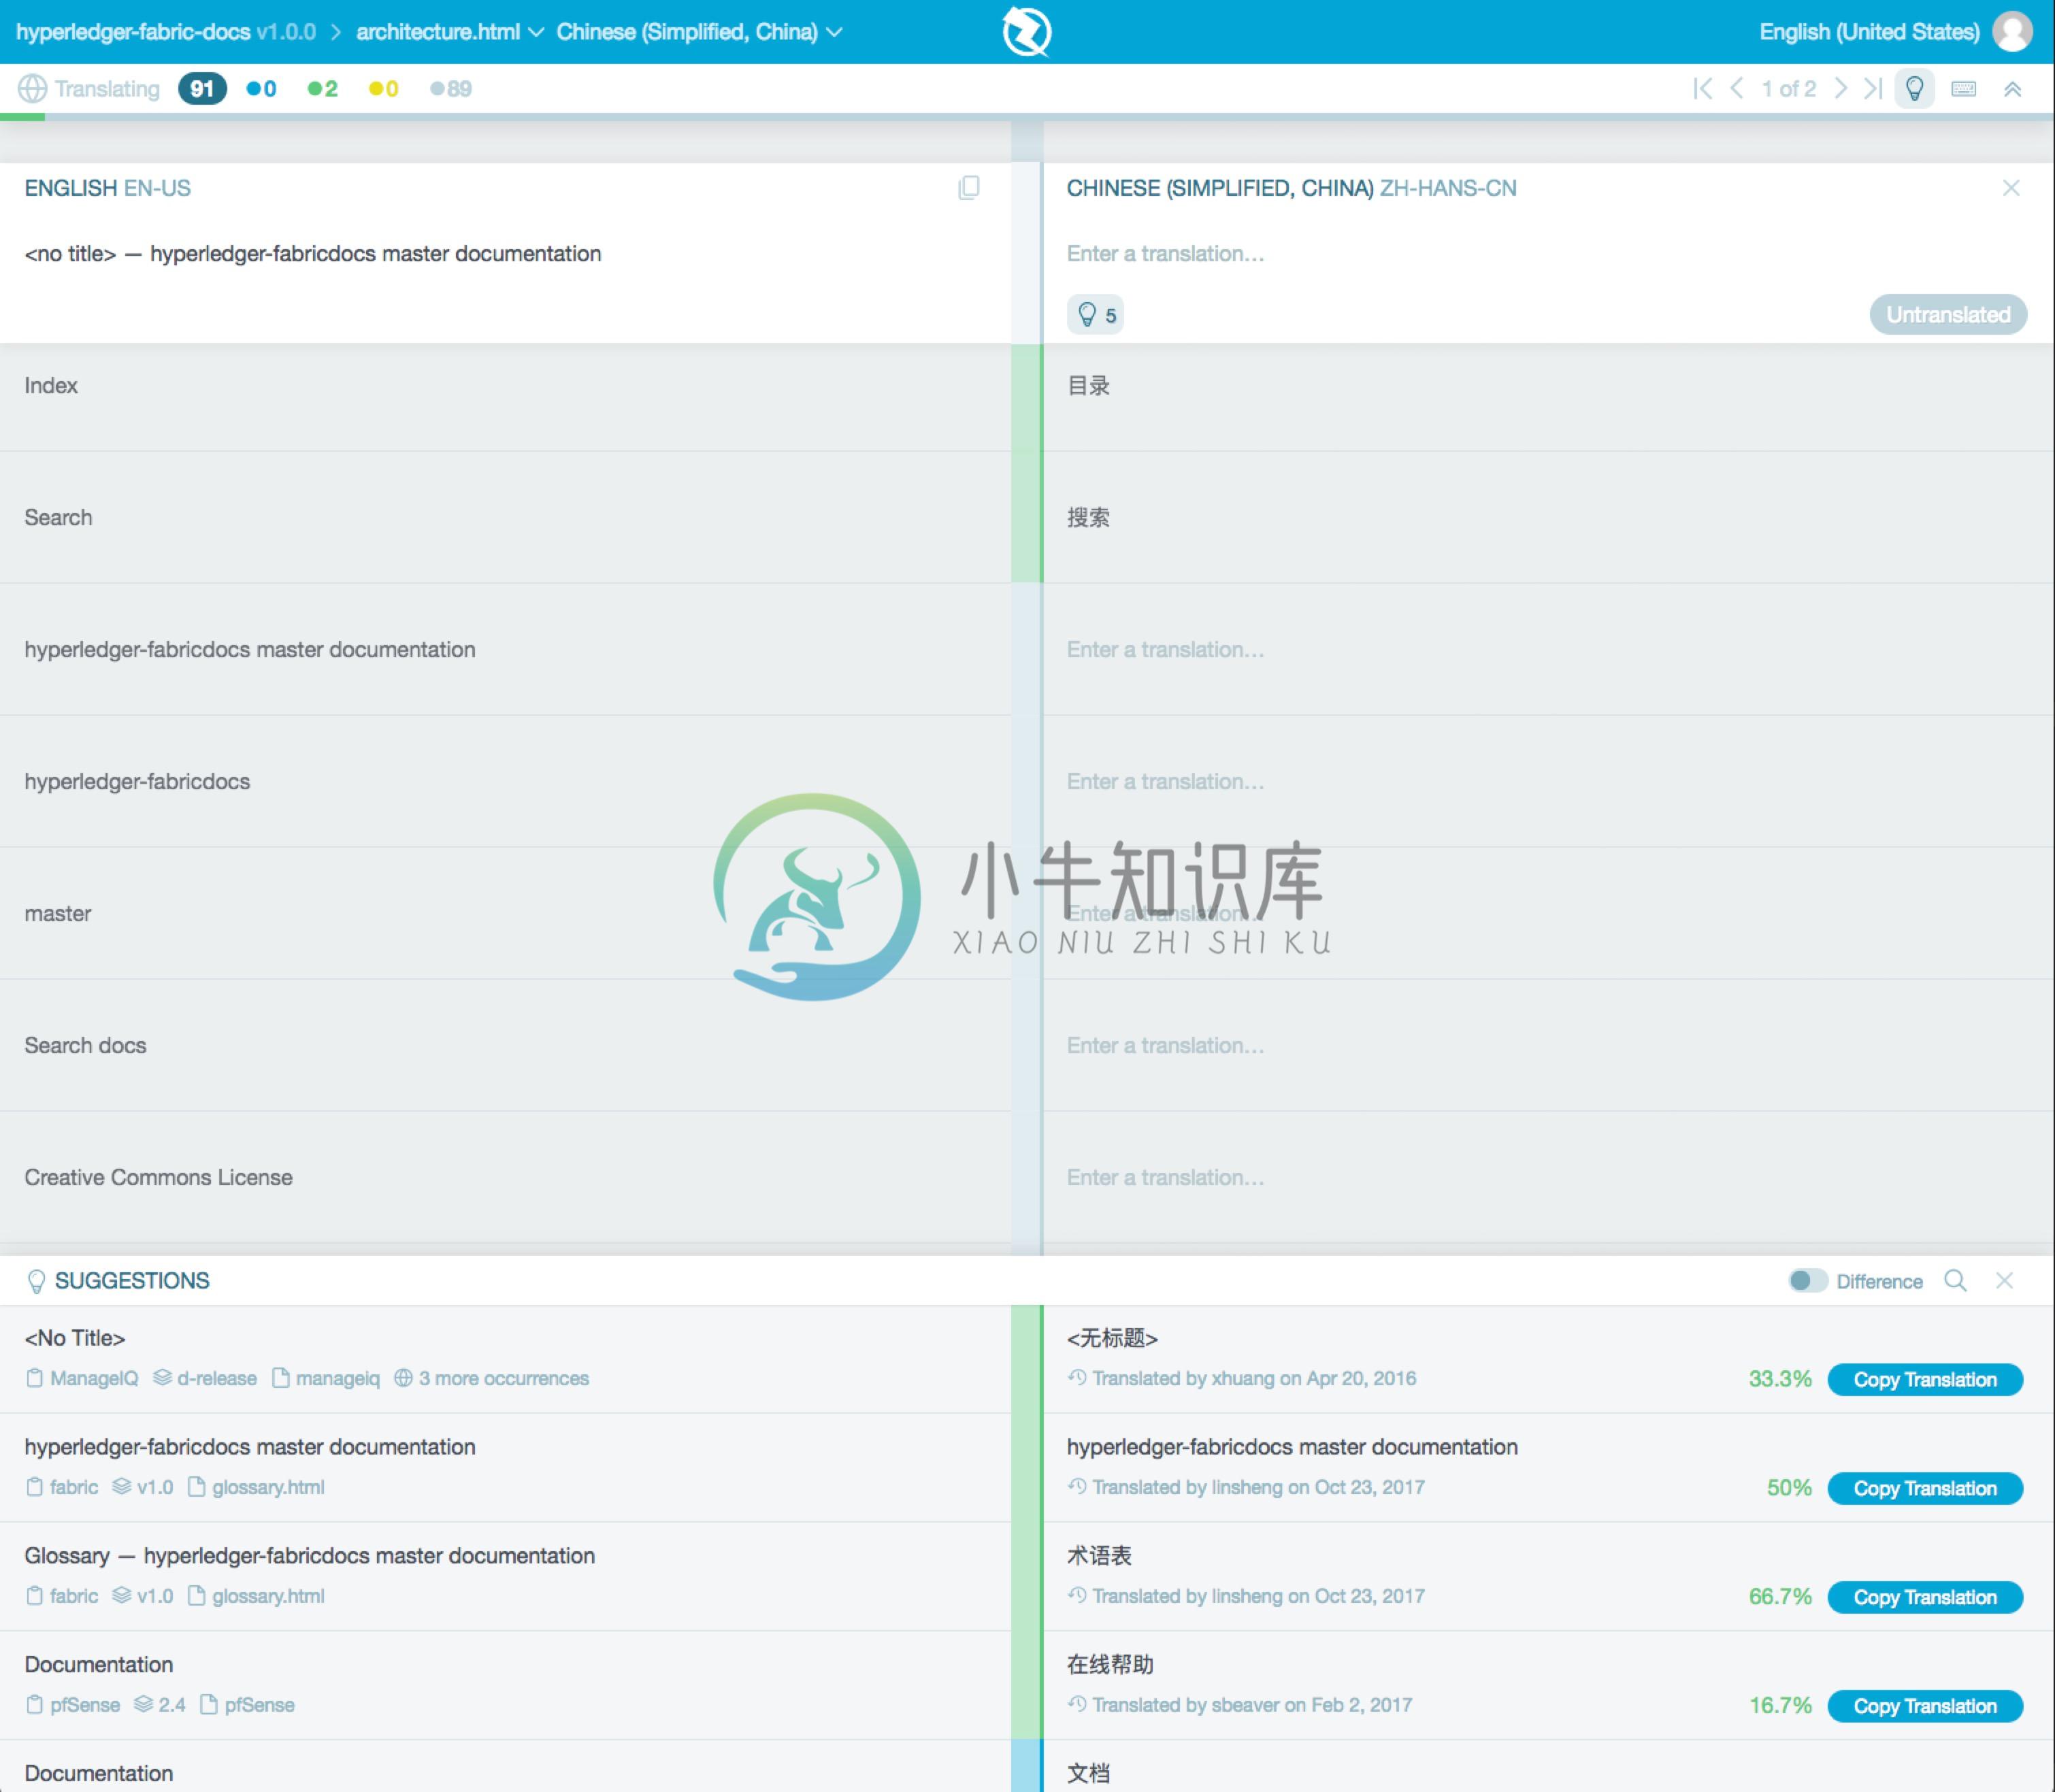2055x1792 pixels.
Task: Filter translated strings (green 2)
Action: (x=322, y=89)
